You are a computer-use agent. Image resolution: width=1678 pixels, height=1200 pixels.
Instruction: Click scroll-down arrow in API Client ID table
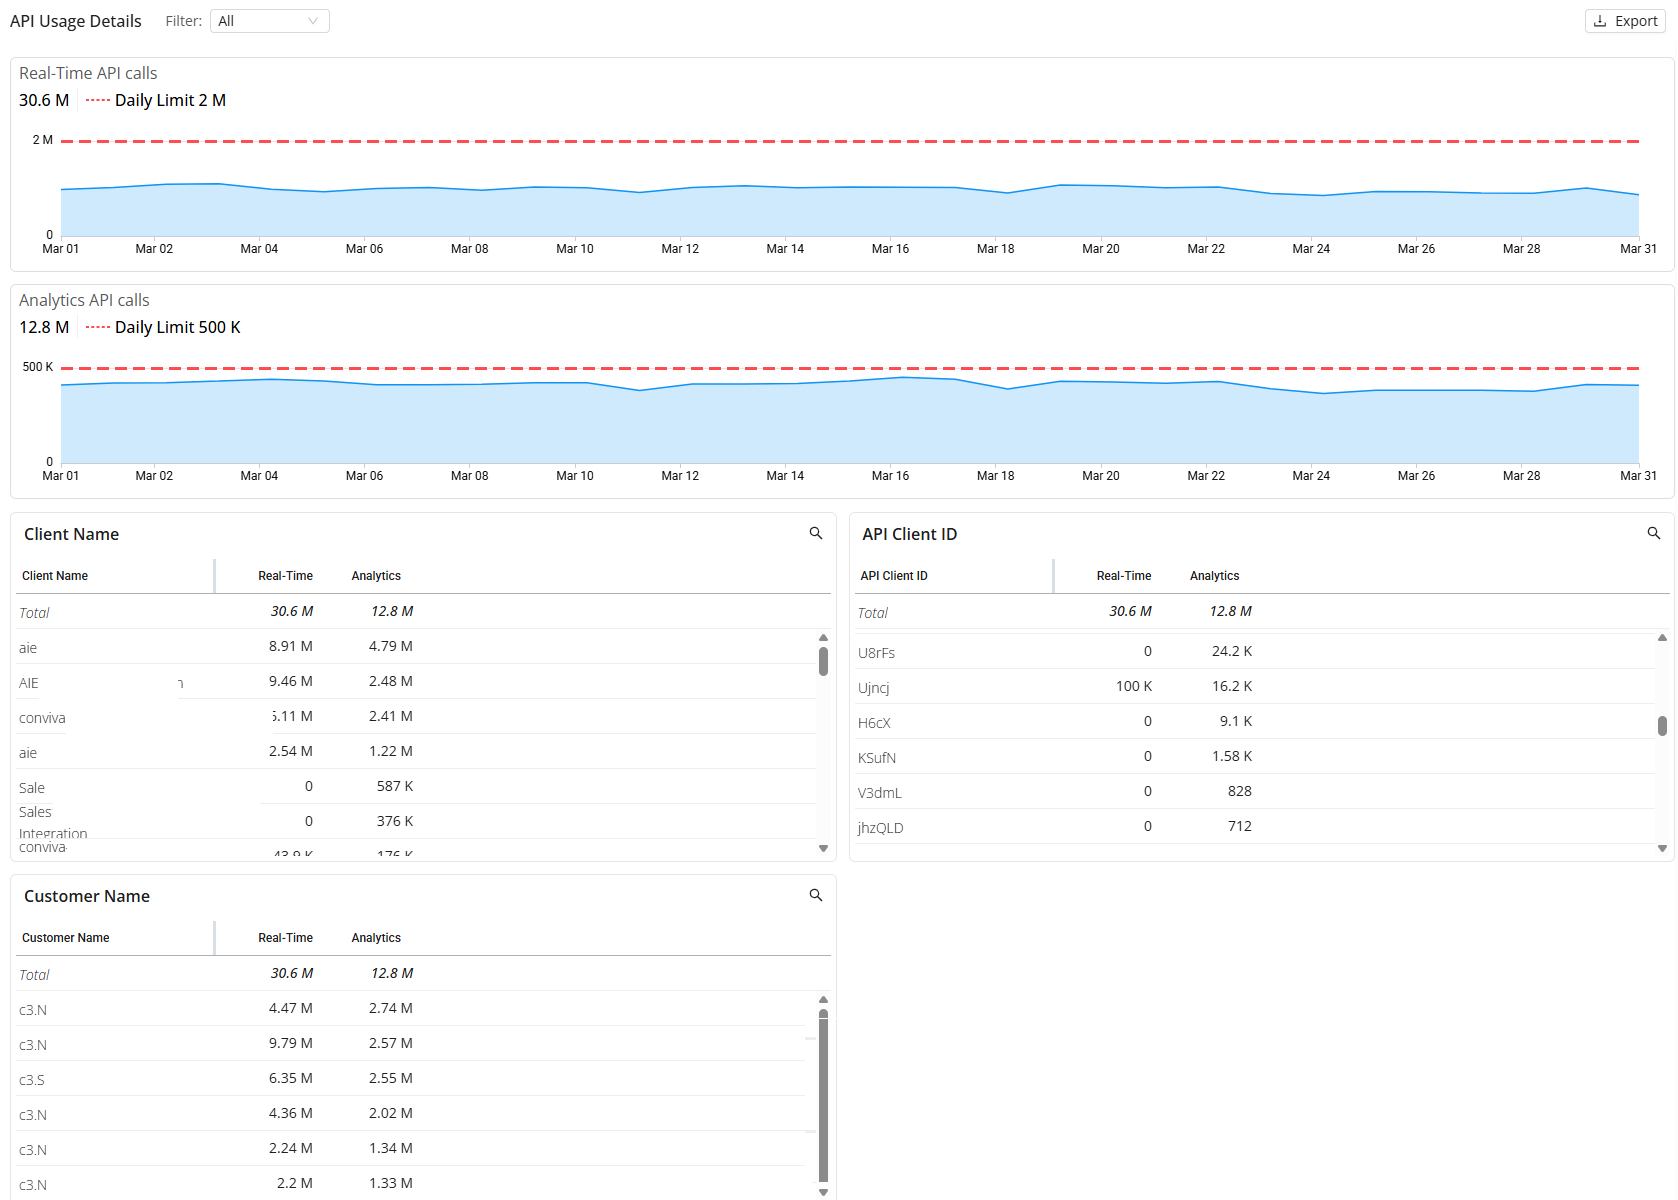tap(1662, 848)
